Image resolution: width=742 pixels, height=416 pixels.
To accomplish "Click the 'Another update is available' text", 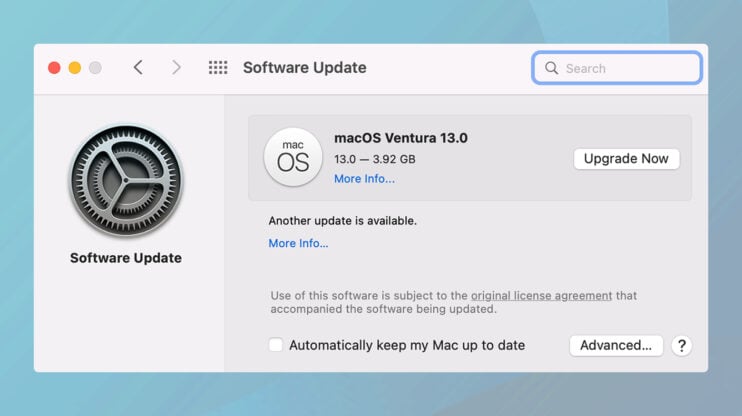I will [343, 220].
